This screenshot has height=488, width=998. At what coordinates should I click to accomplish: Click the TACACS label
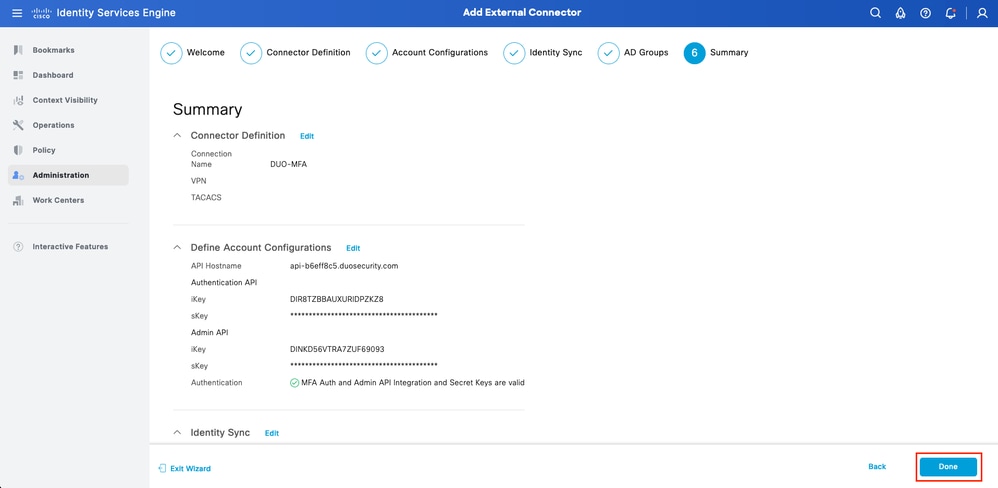[x=206, y=198]
